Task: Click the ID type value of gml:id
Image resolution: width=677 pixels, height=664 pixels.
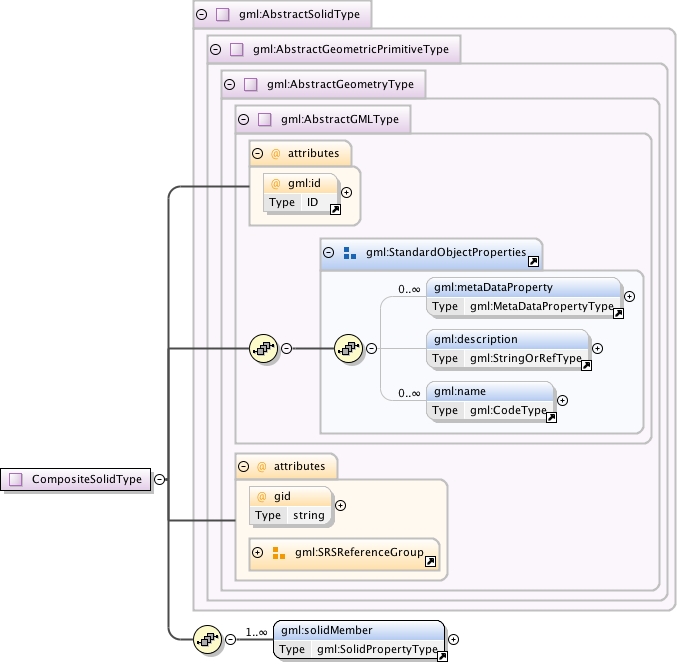Action: (312, 202)
